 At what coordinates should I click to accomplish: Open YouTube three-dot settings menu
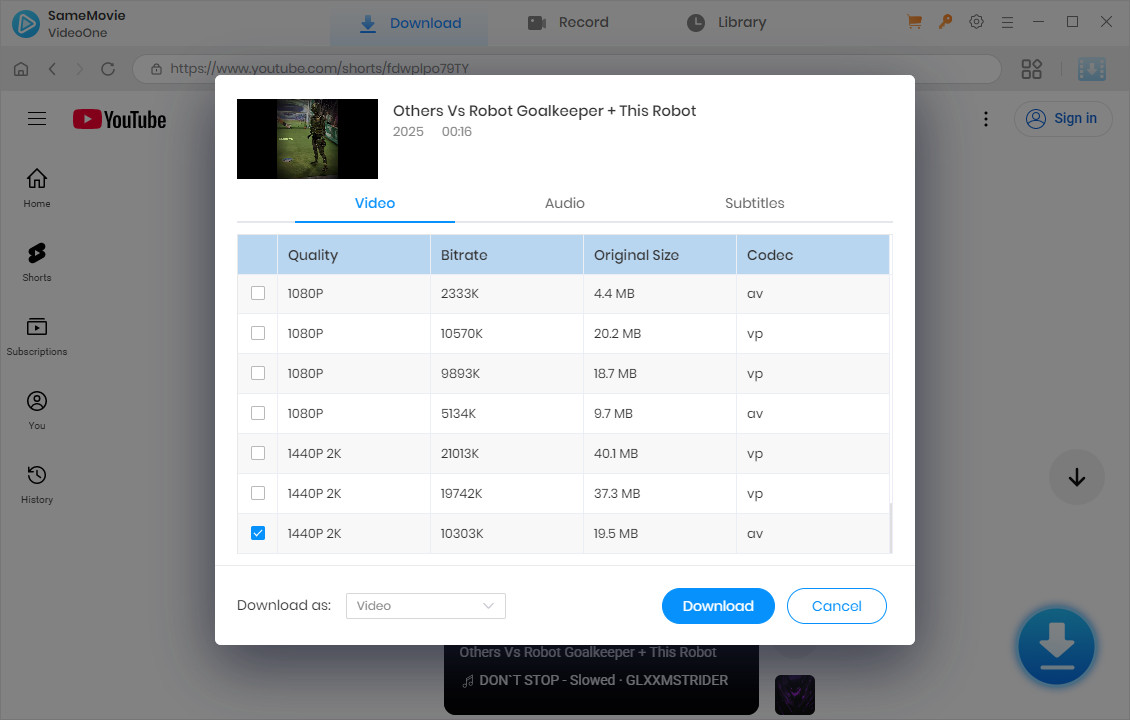[986, 119]
